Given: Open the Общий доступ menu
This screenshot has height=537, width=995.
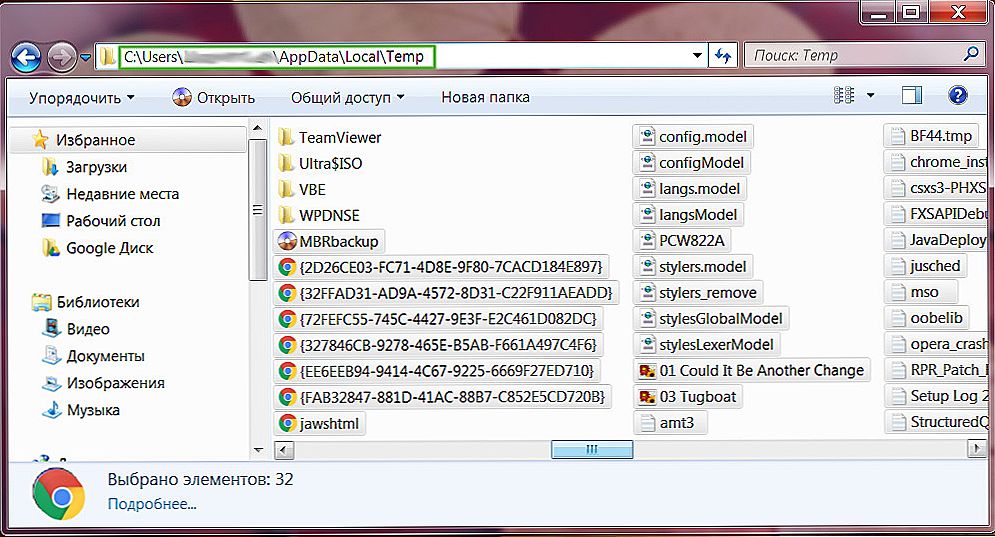Looking at the screenshot, I should coord(347,98).
